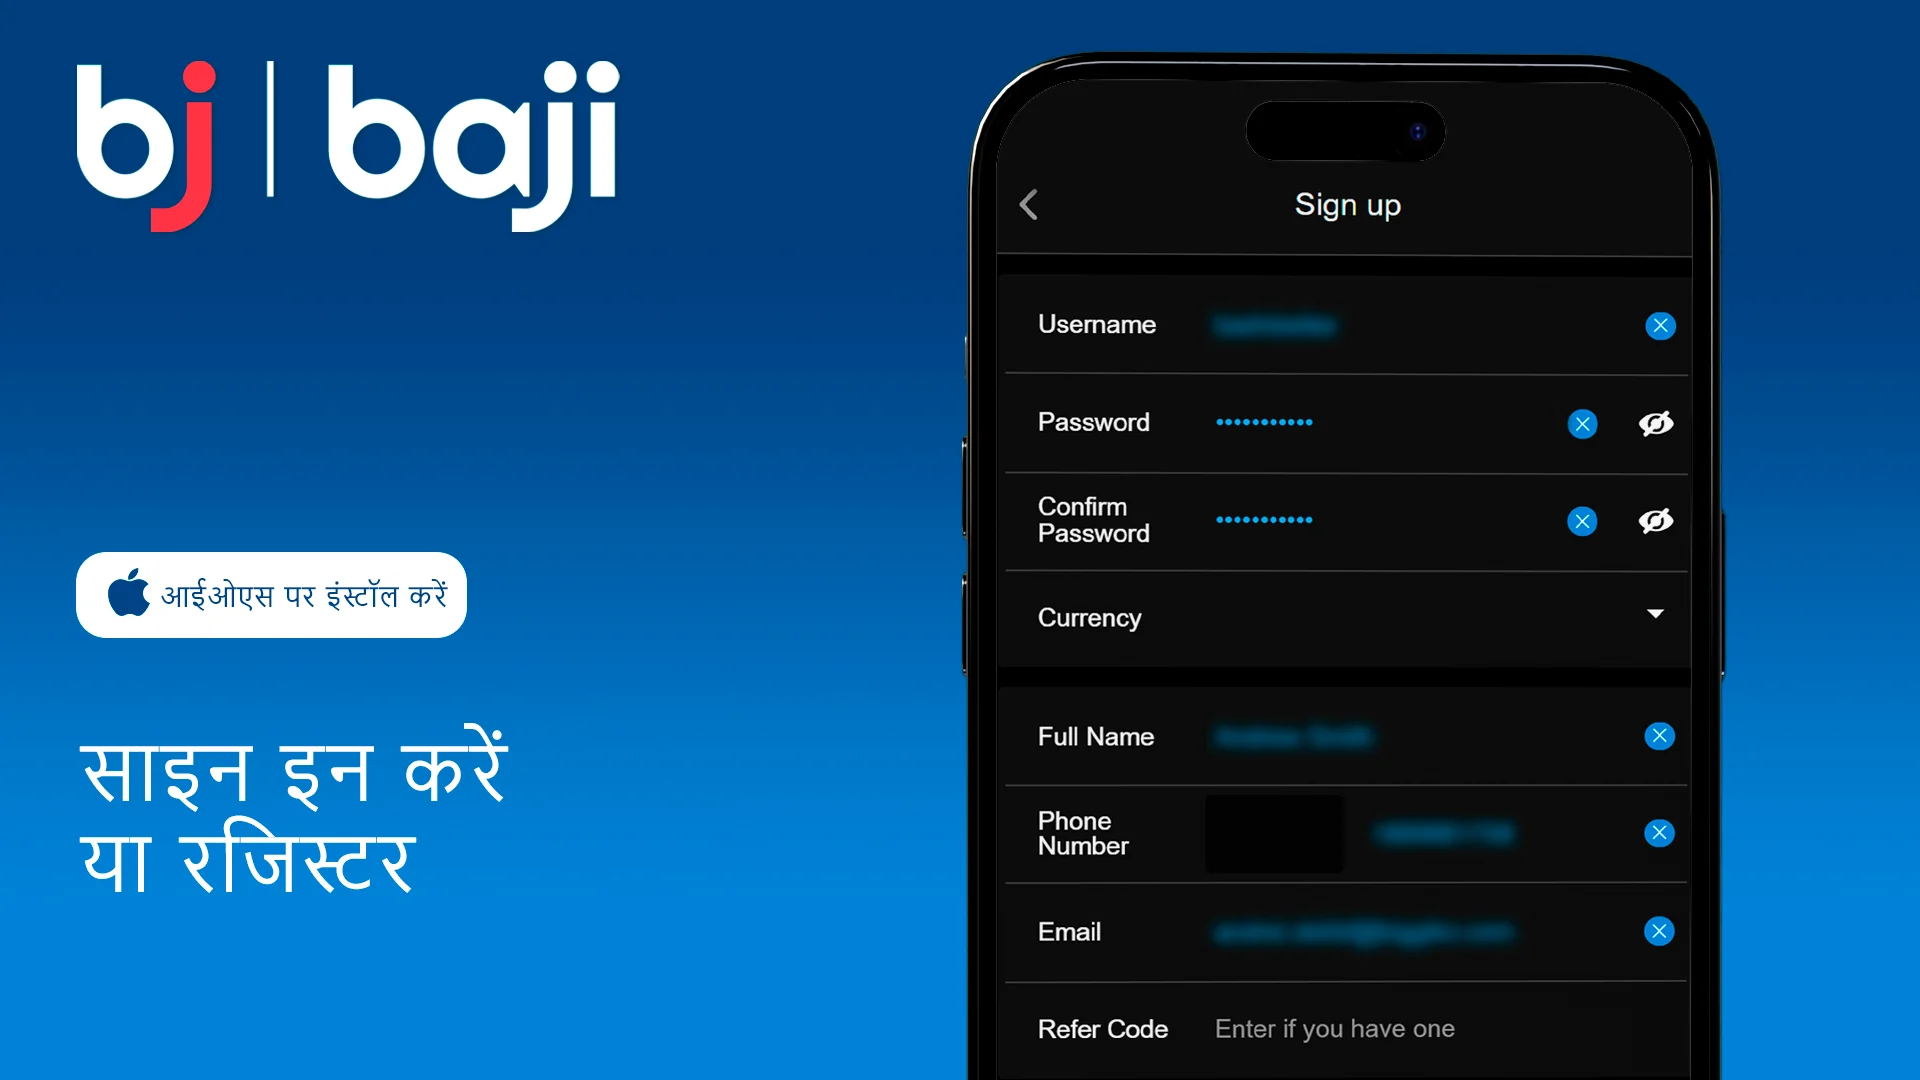Click the clear icon next to Username

coord(1659,326)
